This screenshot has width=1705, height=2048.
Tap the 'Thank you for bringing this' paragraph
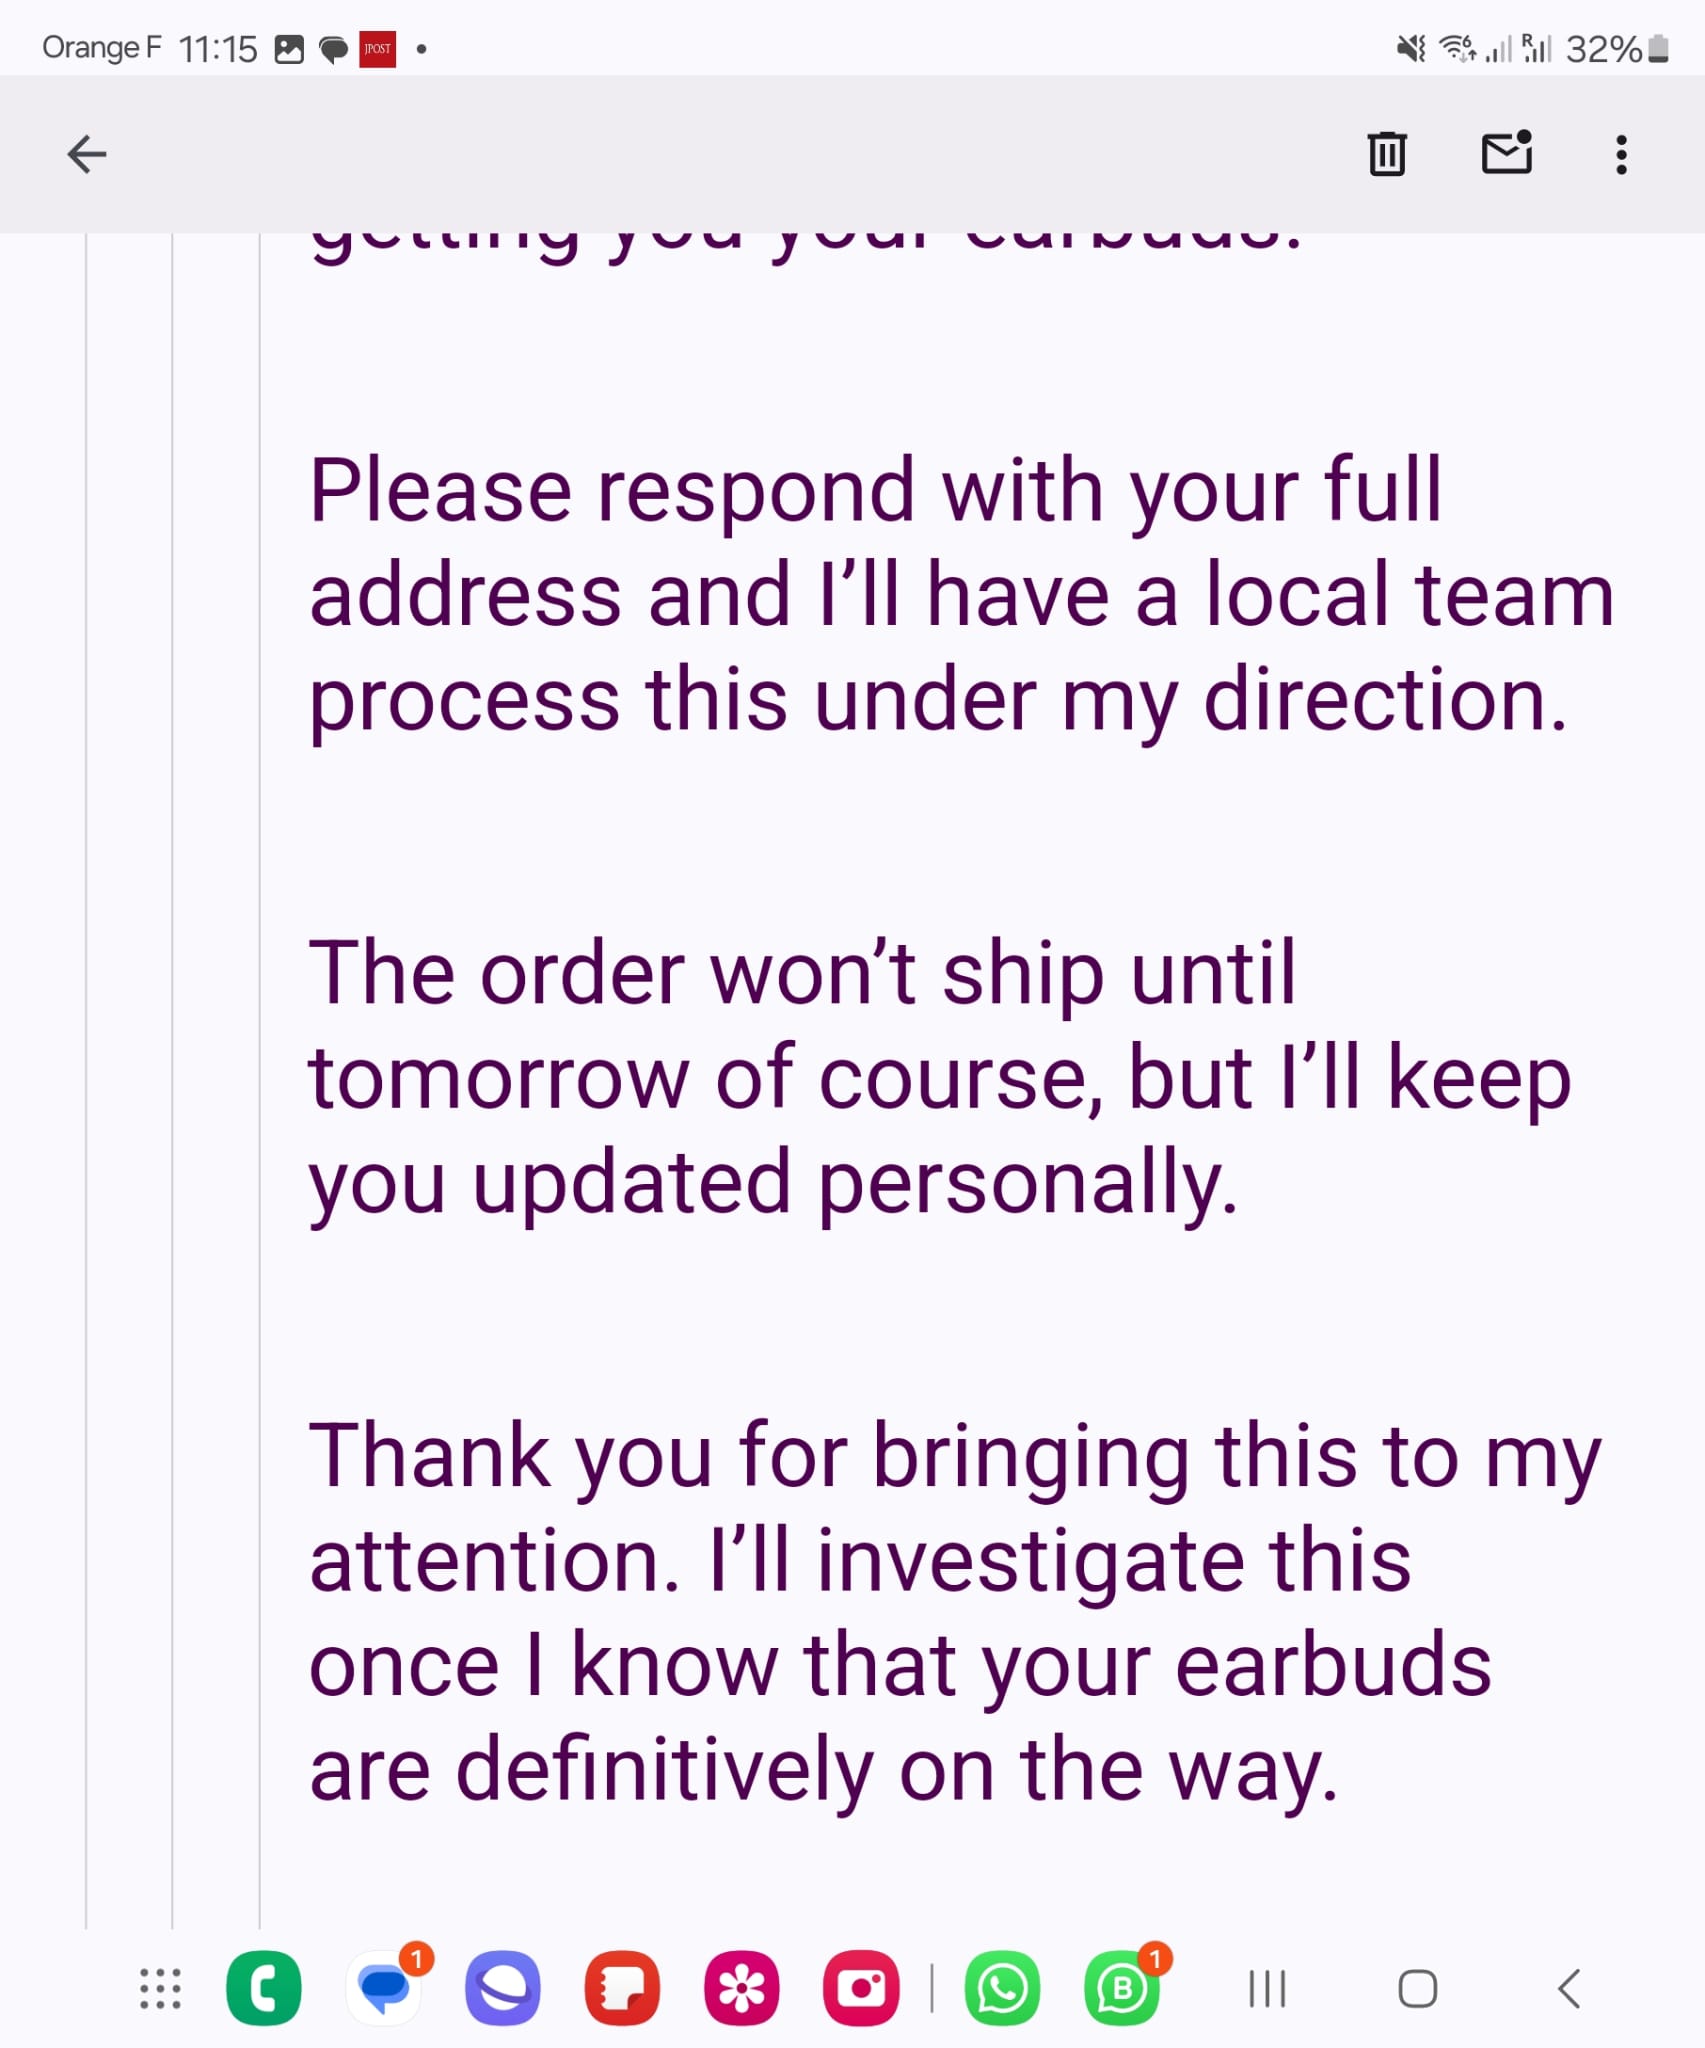pos(955,1612)
